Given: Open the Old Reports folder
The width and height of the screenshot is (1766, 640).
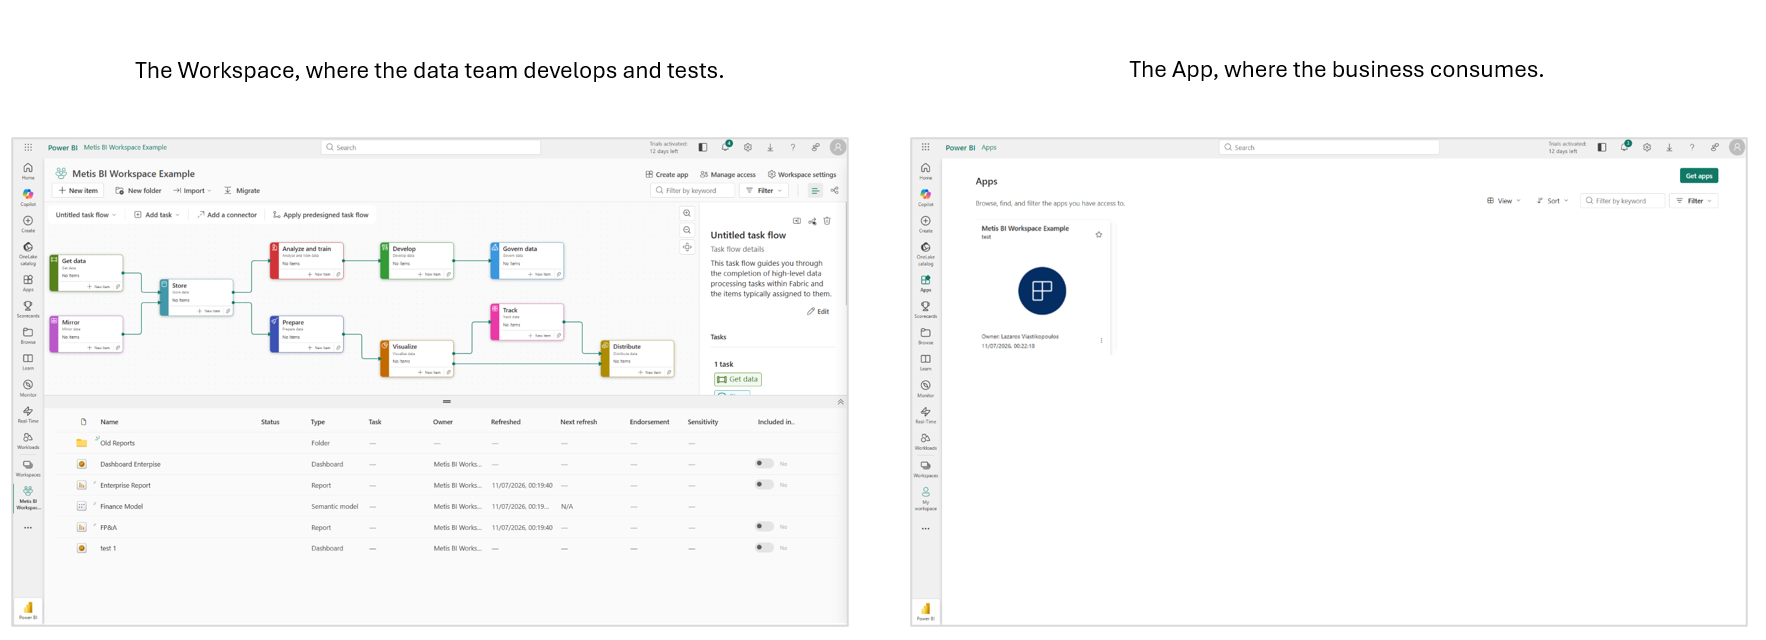Looking at the screenshot, I should [117, 443].
